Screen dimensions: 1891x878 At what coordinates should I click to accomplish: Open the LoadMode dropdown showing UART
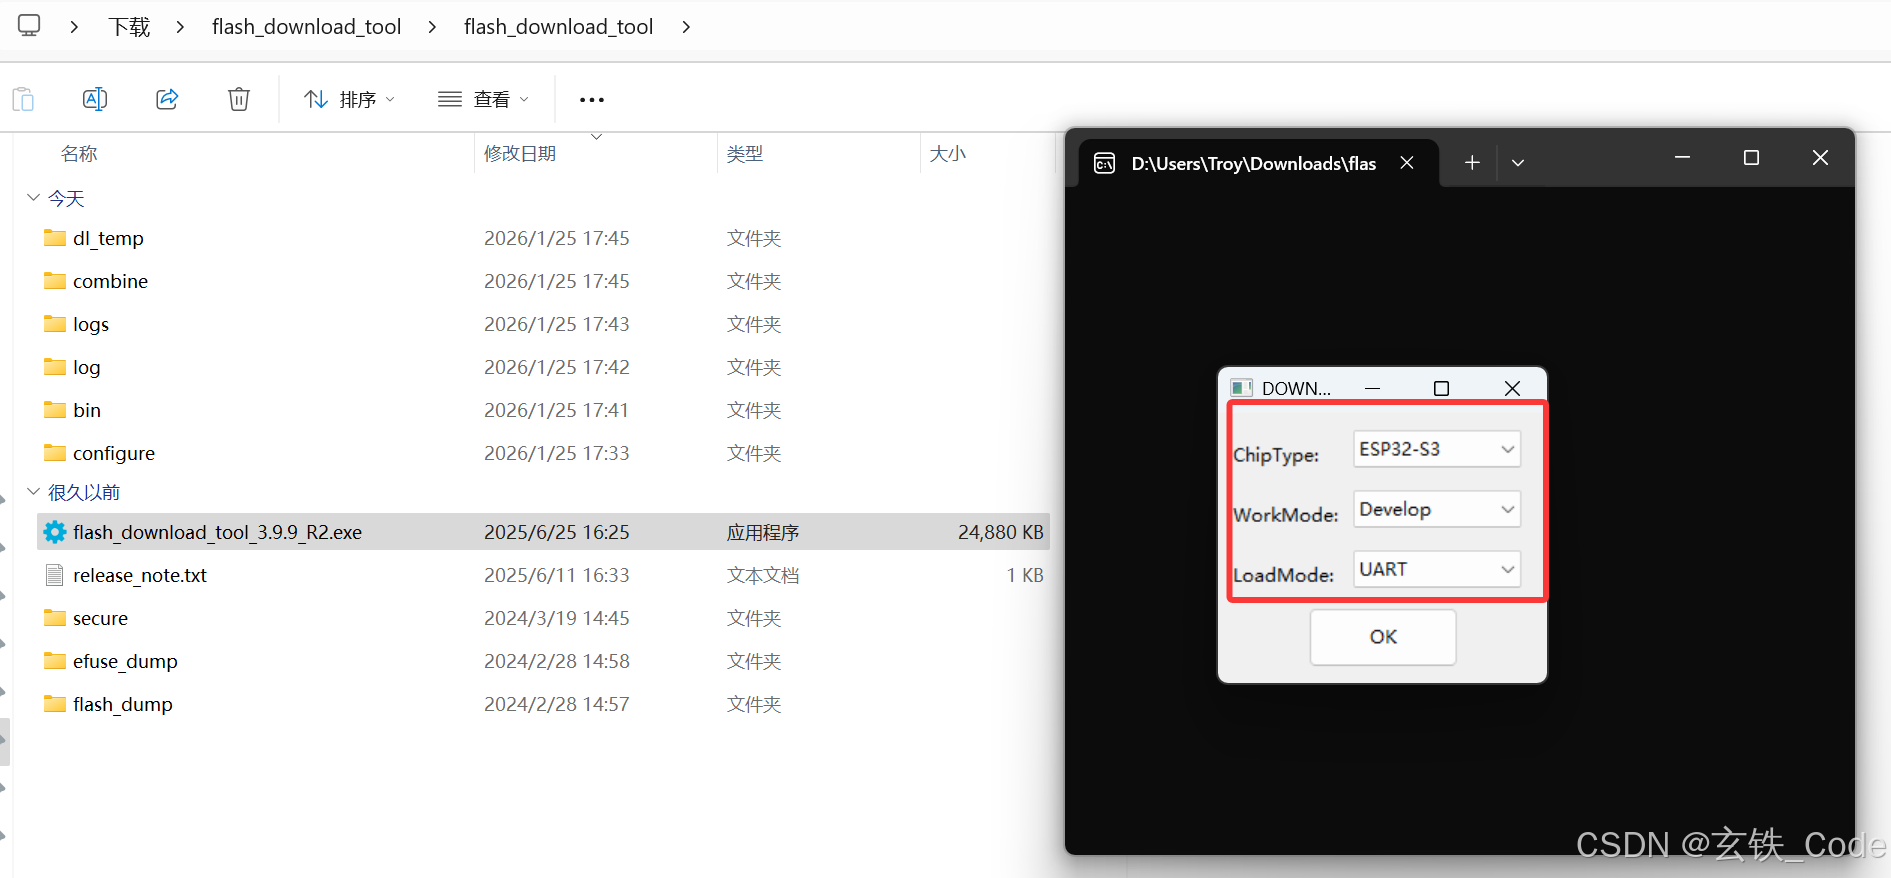(x=1437, y=569)
